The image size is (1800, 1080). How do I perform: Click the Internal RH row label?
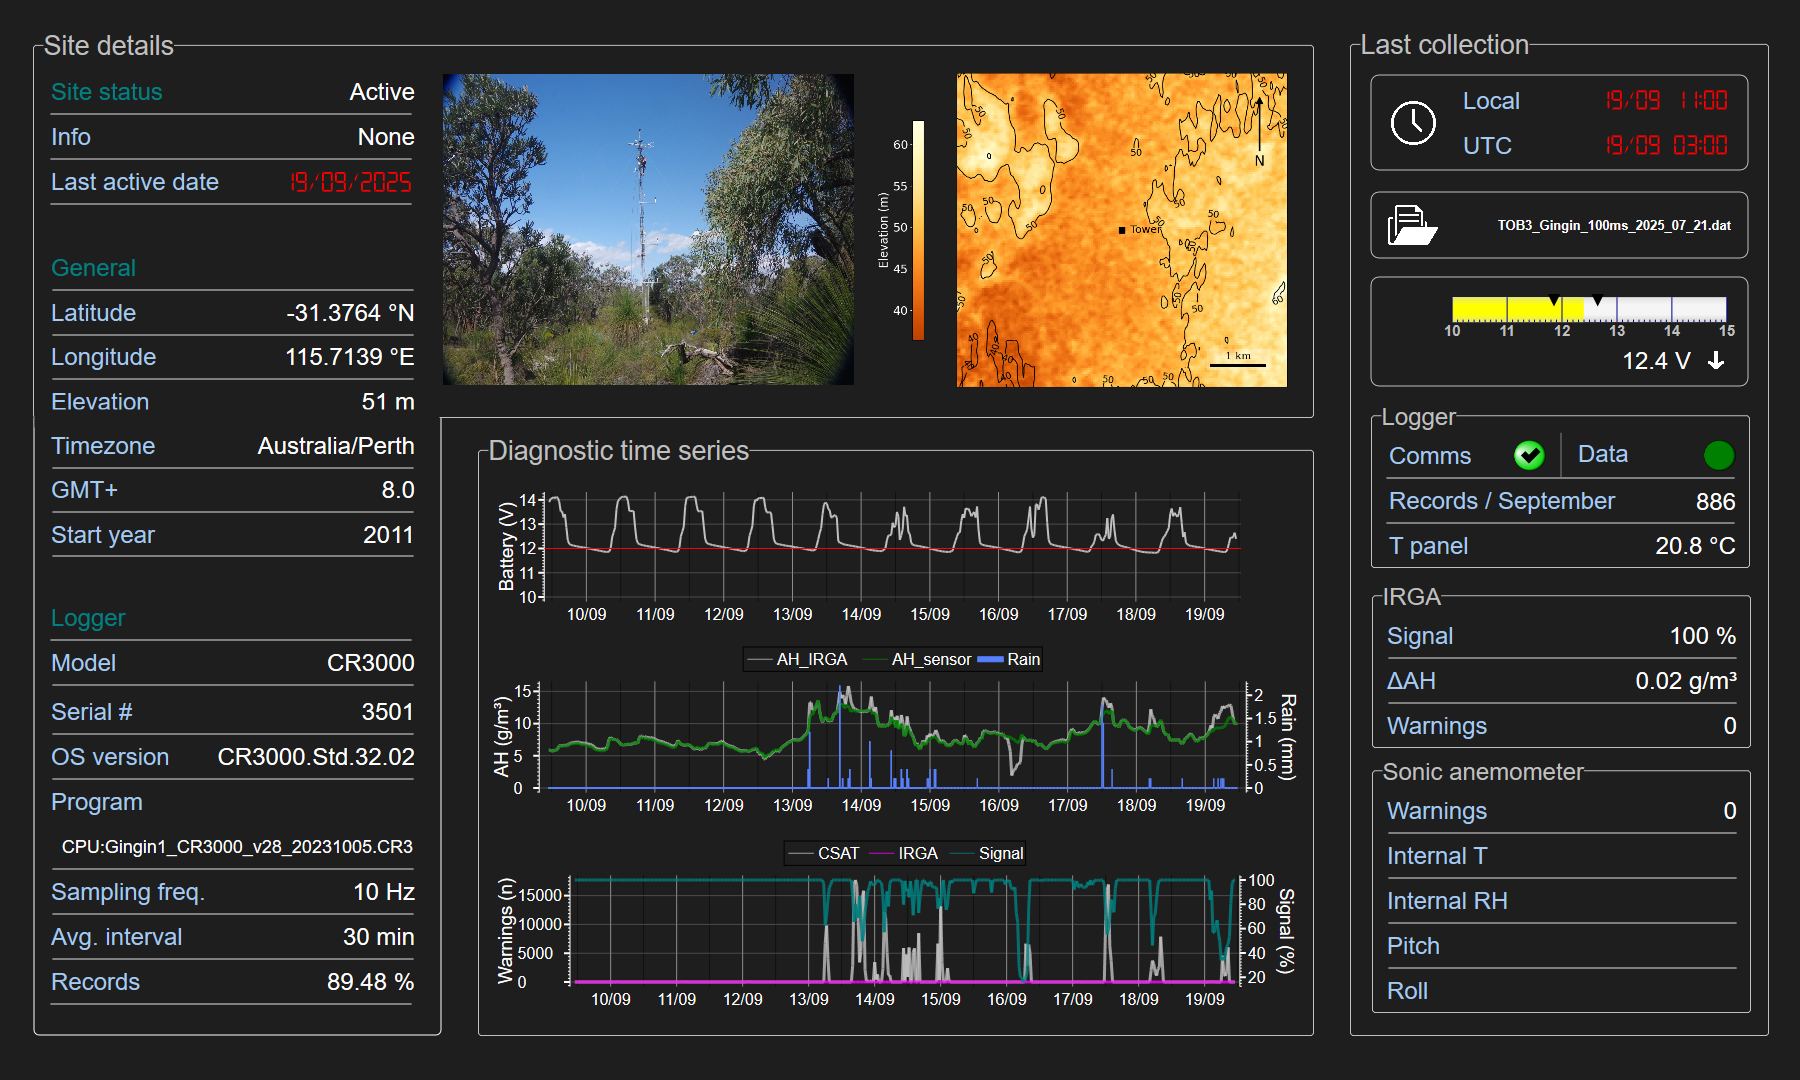tap(1447, 901)
